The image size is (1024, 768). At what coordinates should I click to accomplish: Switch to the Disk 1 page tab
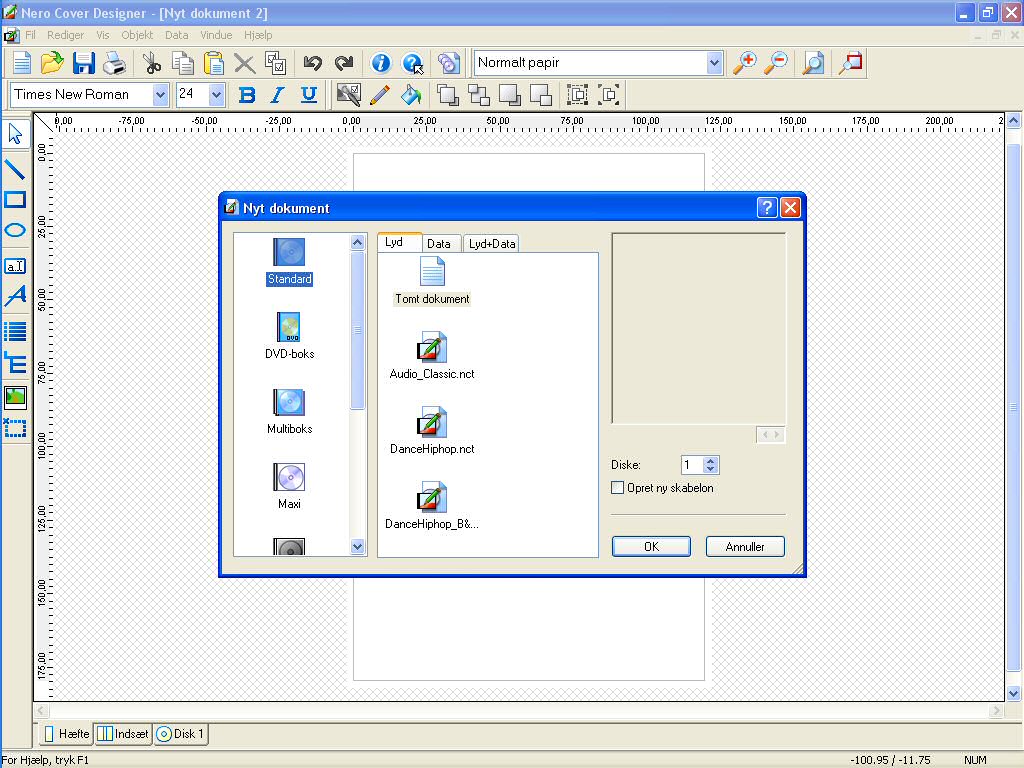[x=181, y=734]
